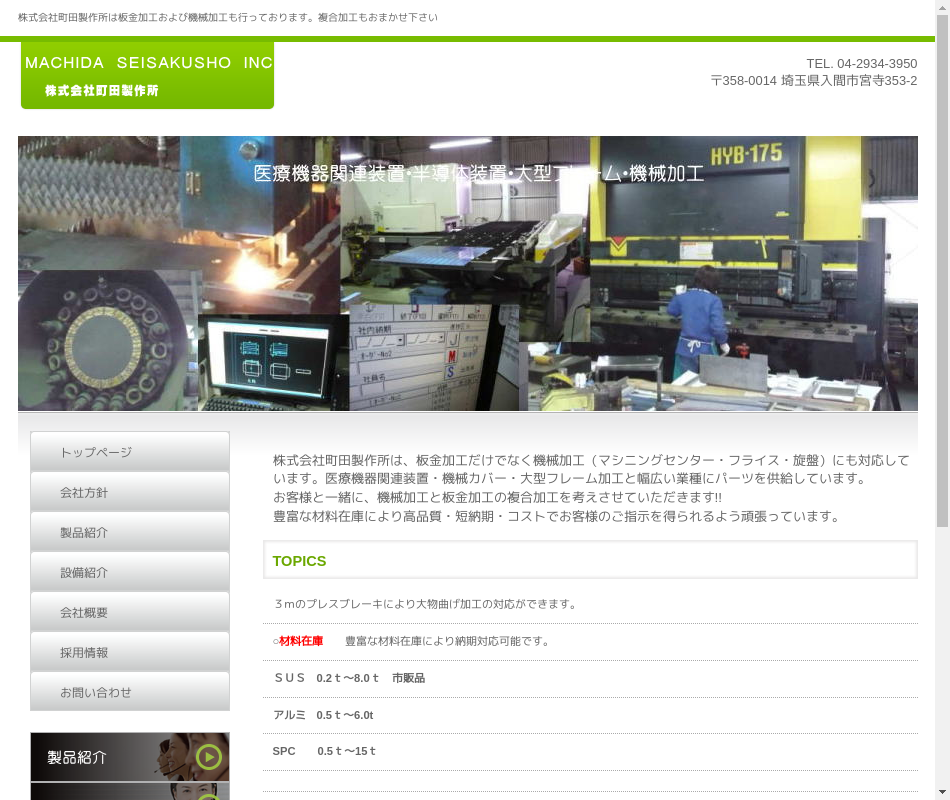Click the TOPICS section heading

[299, 561]
